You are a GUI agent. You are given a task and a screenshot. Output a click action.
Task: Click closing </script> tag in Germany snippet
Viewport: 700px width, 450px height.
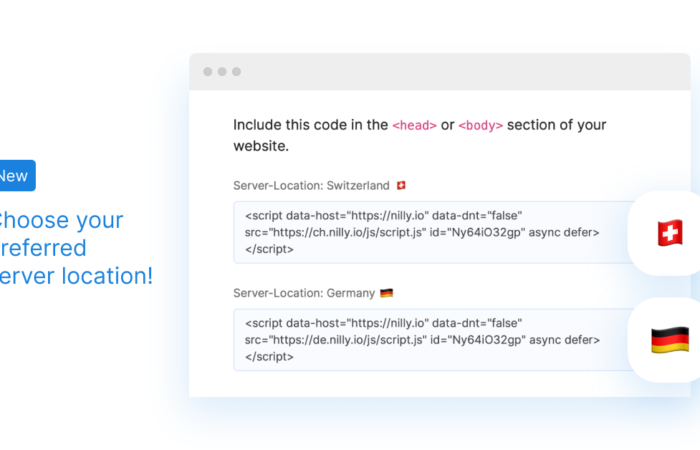click(269, 357)
